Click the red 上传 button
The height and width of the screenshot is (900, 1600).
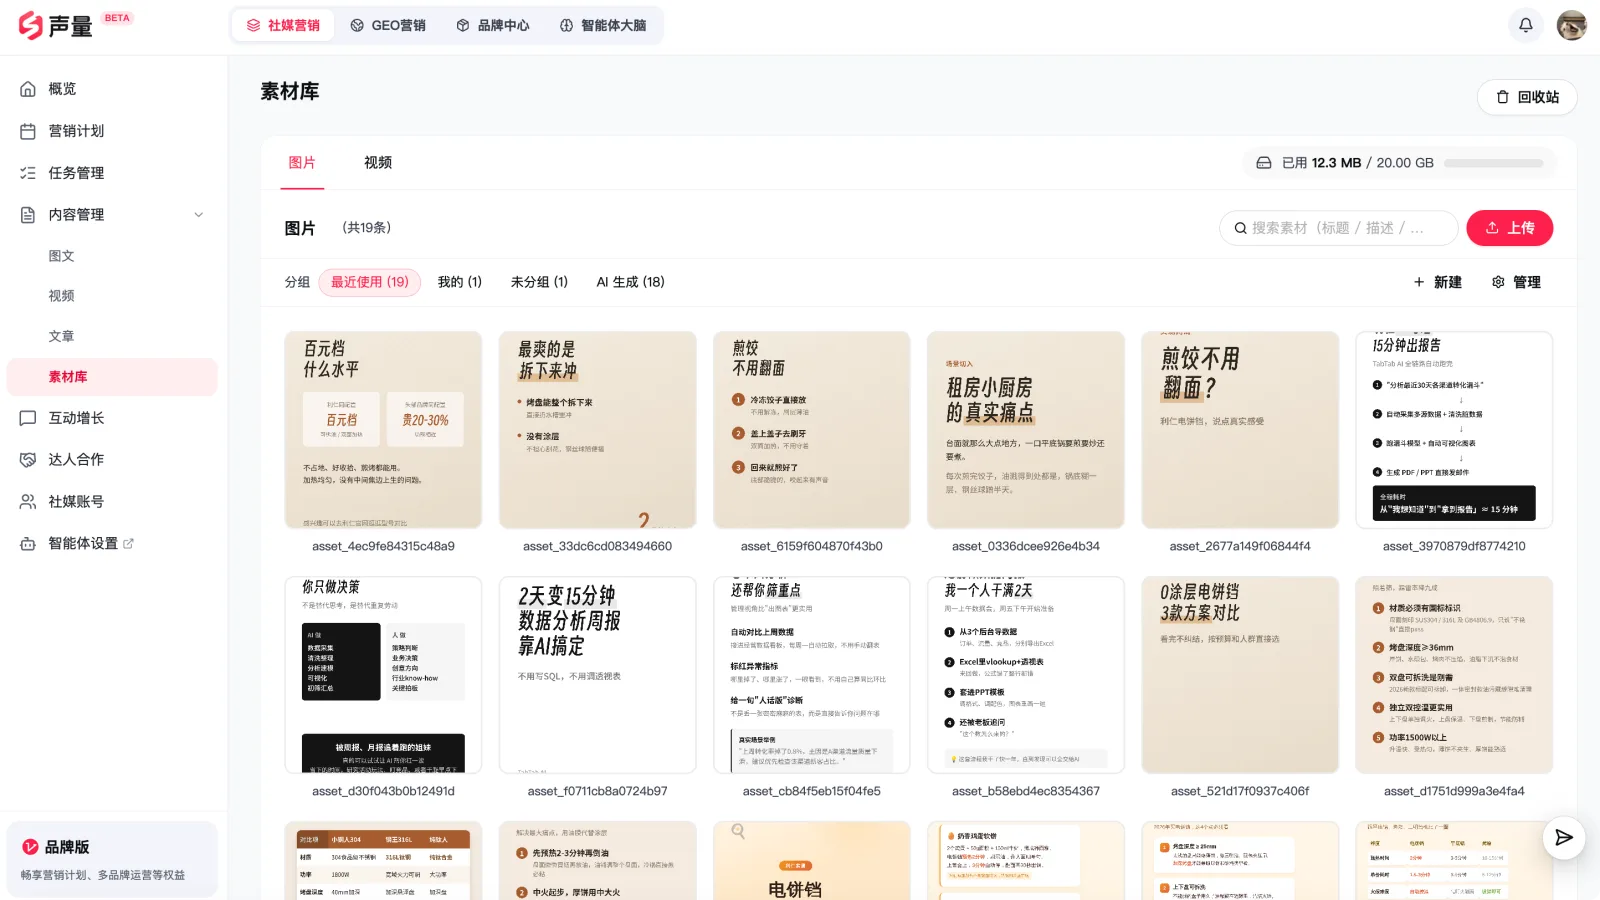1510,228
